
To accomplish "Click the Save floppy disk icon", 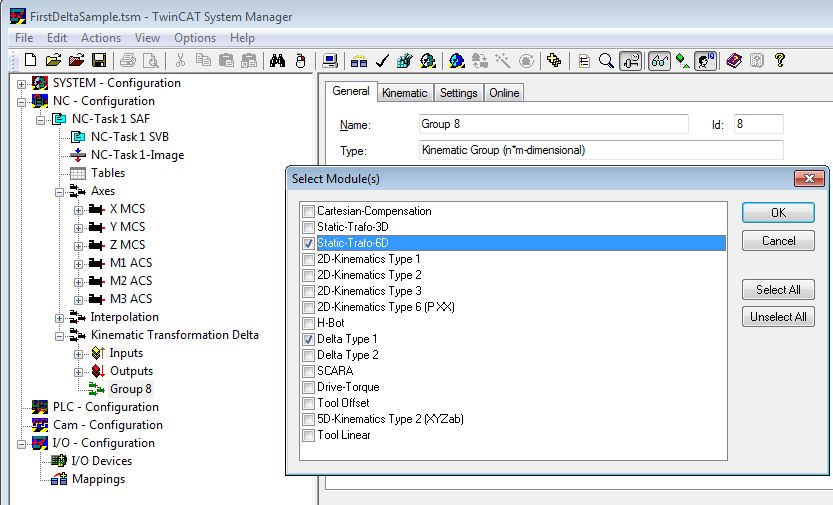I will (99, 61).
